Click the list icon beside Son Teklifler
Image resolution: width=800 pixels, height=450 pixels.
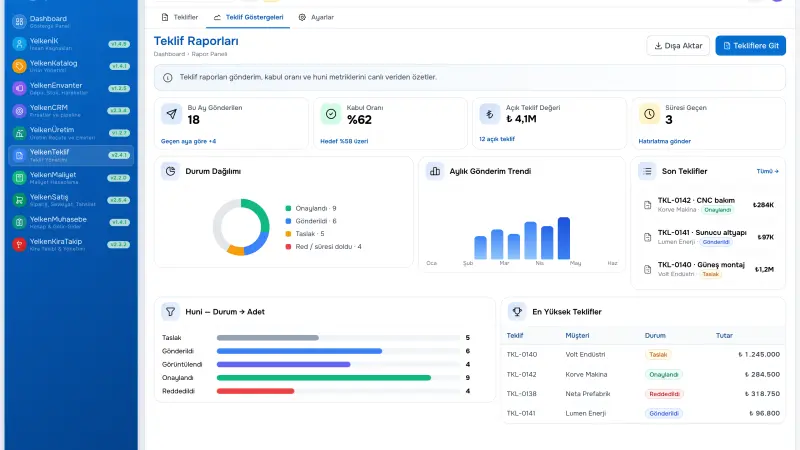click(x=647, y=171)
